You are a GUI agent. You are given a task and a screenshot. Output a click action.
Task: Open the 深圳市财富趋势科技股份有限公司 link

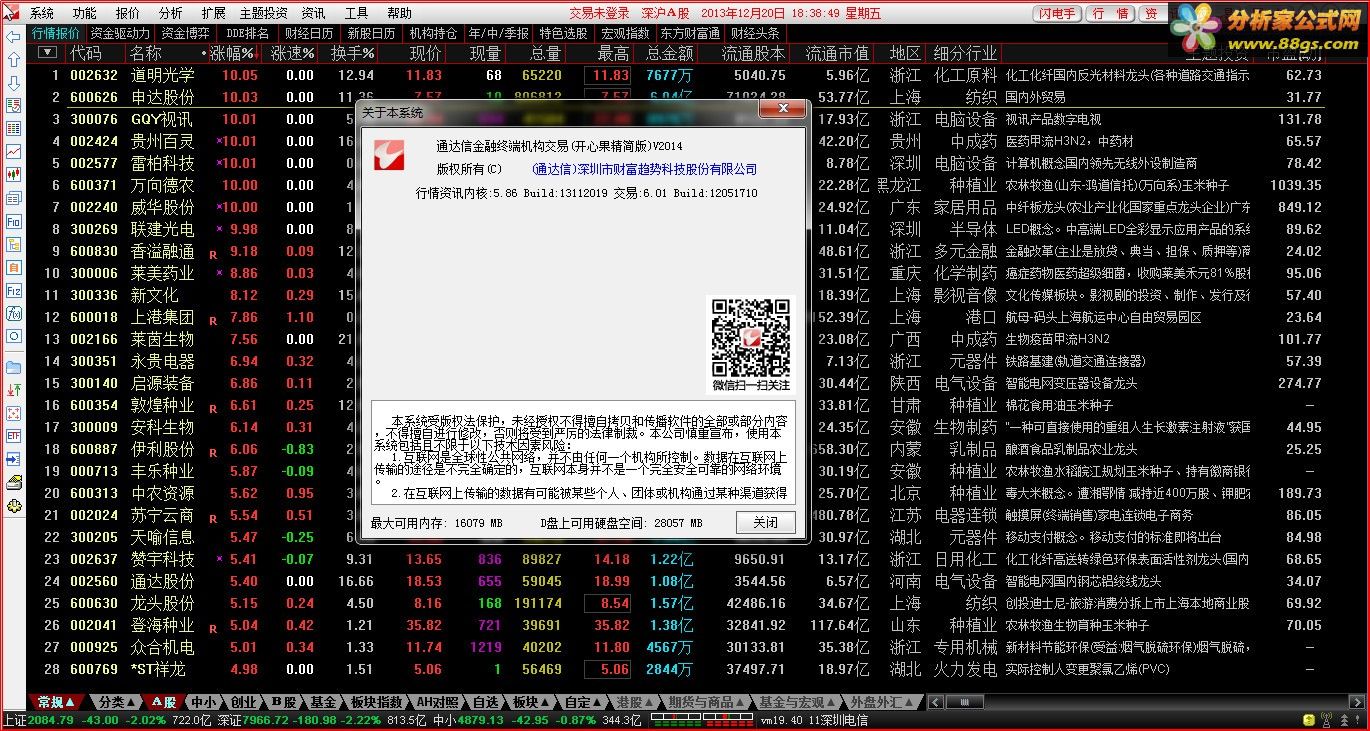pyautogui.click(x=645, y=169)
